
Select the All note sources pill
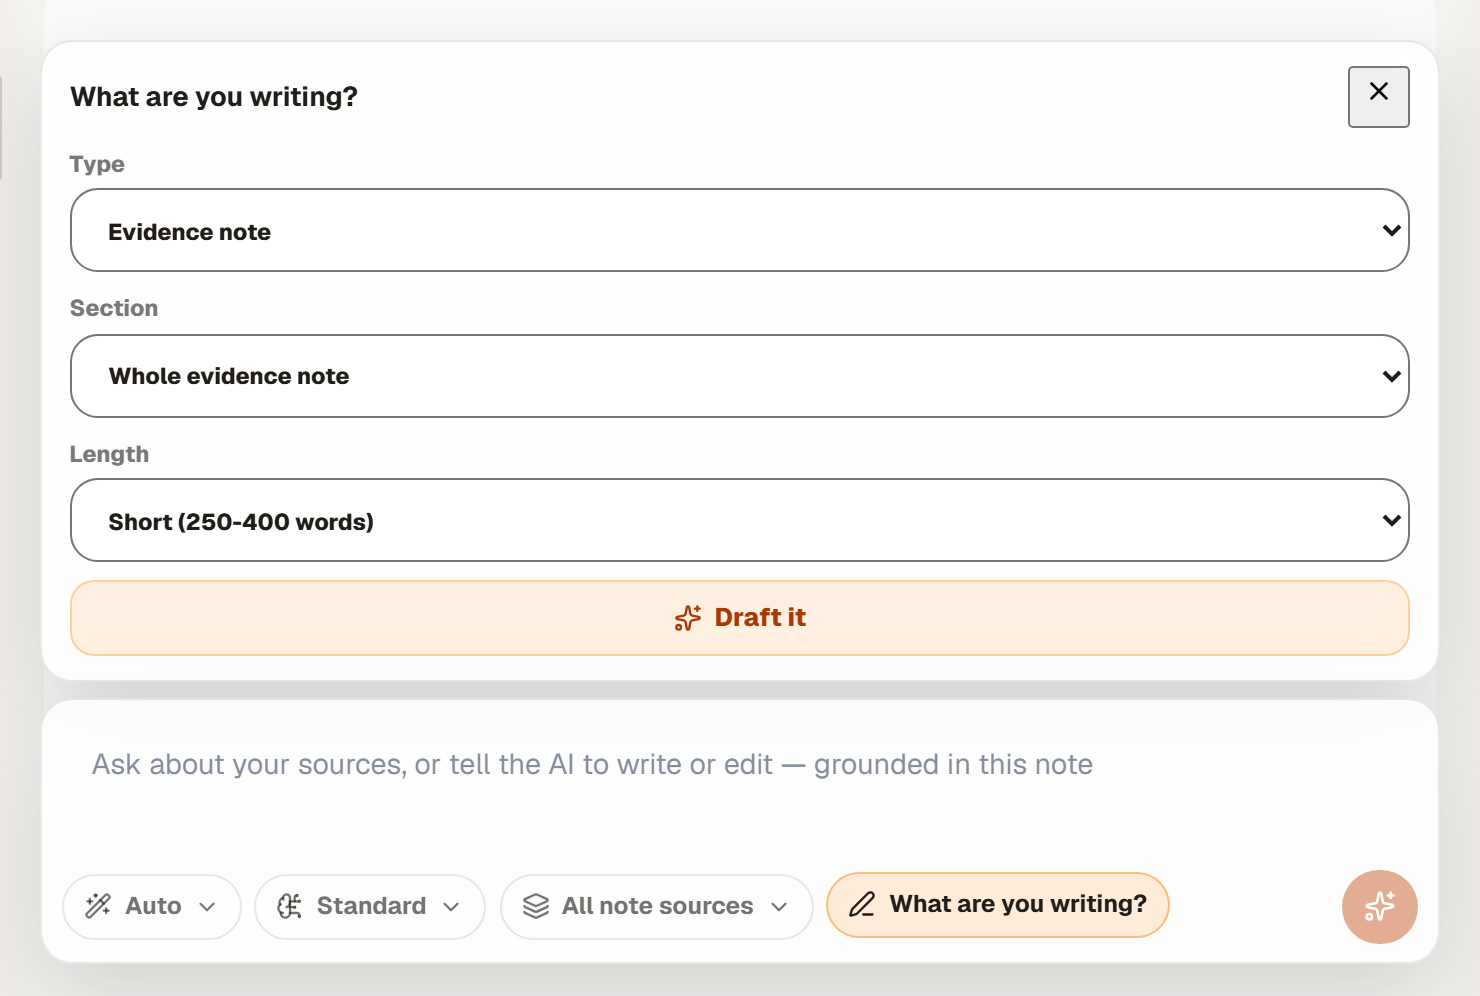[x=656, y=907]
